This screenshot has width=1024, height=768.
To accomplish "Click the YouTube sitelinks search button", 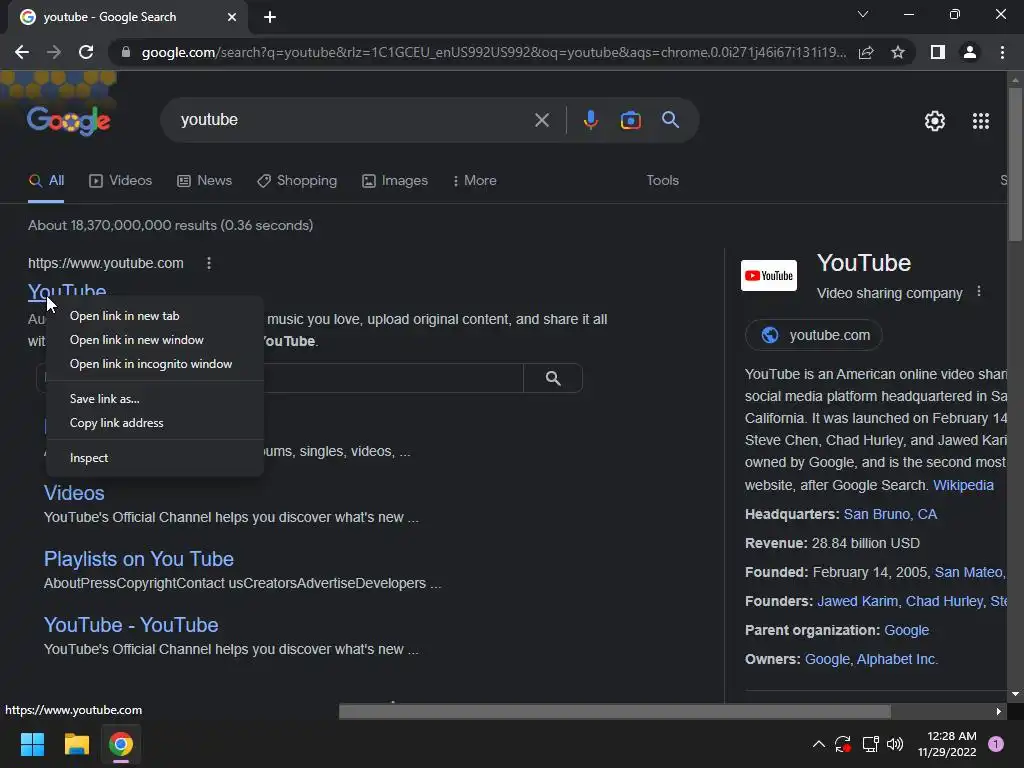I will coord(553,378).
